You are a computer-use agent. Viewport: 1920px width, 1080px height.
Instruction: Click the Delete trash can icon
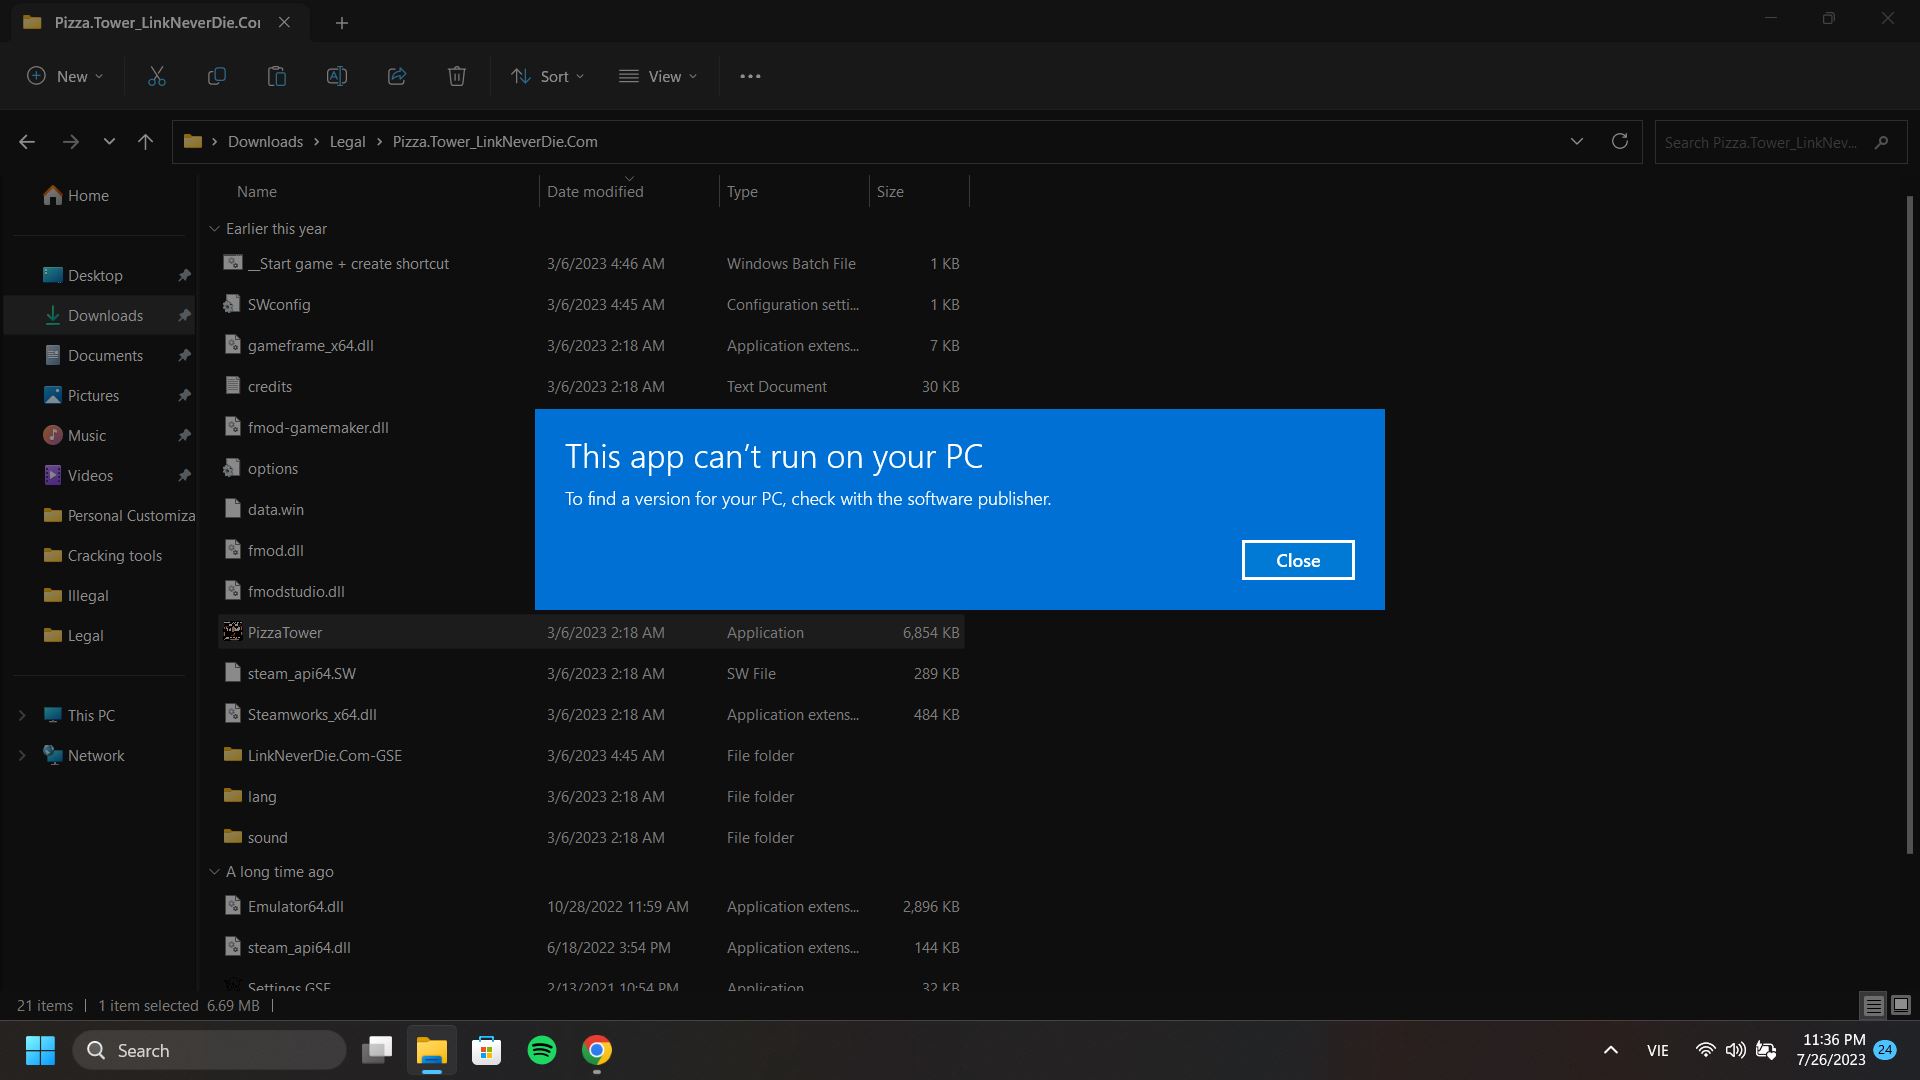(x=457, y=76)
